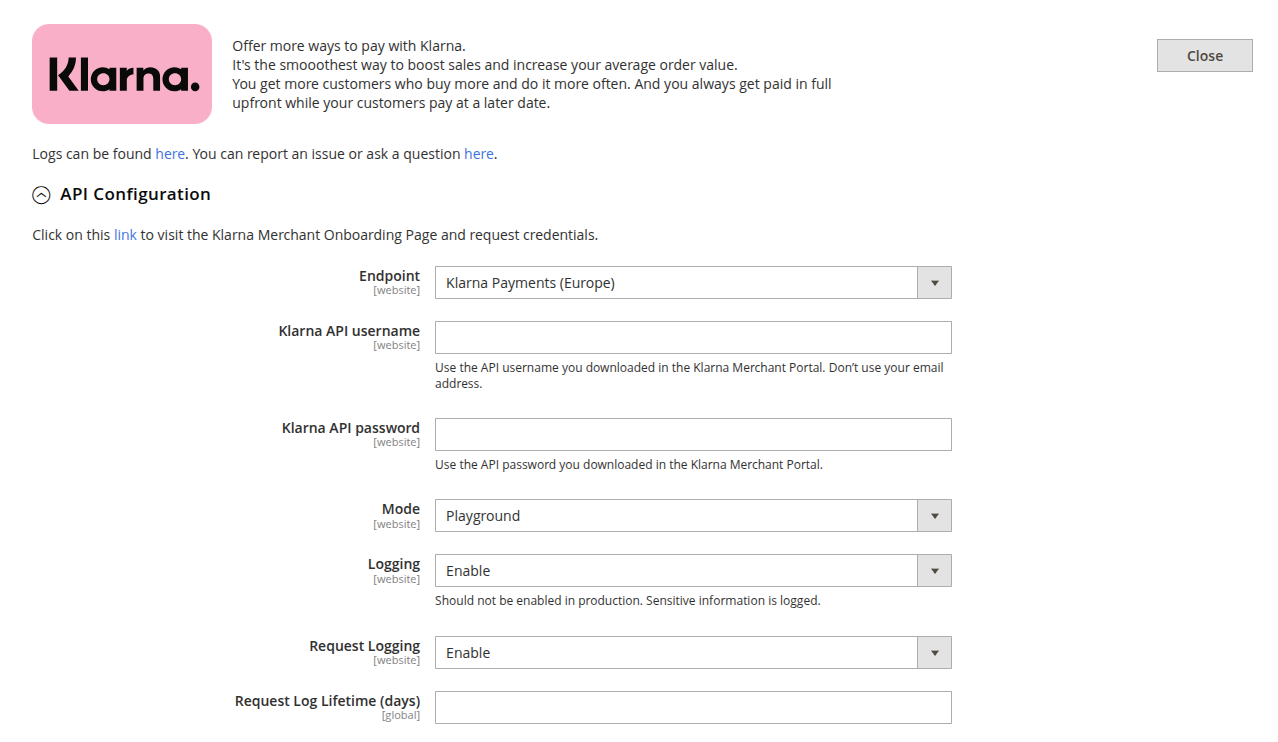1278x742 pixels.
Task: Open the report an issue 'here' link
Action: click(479, 154)
